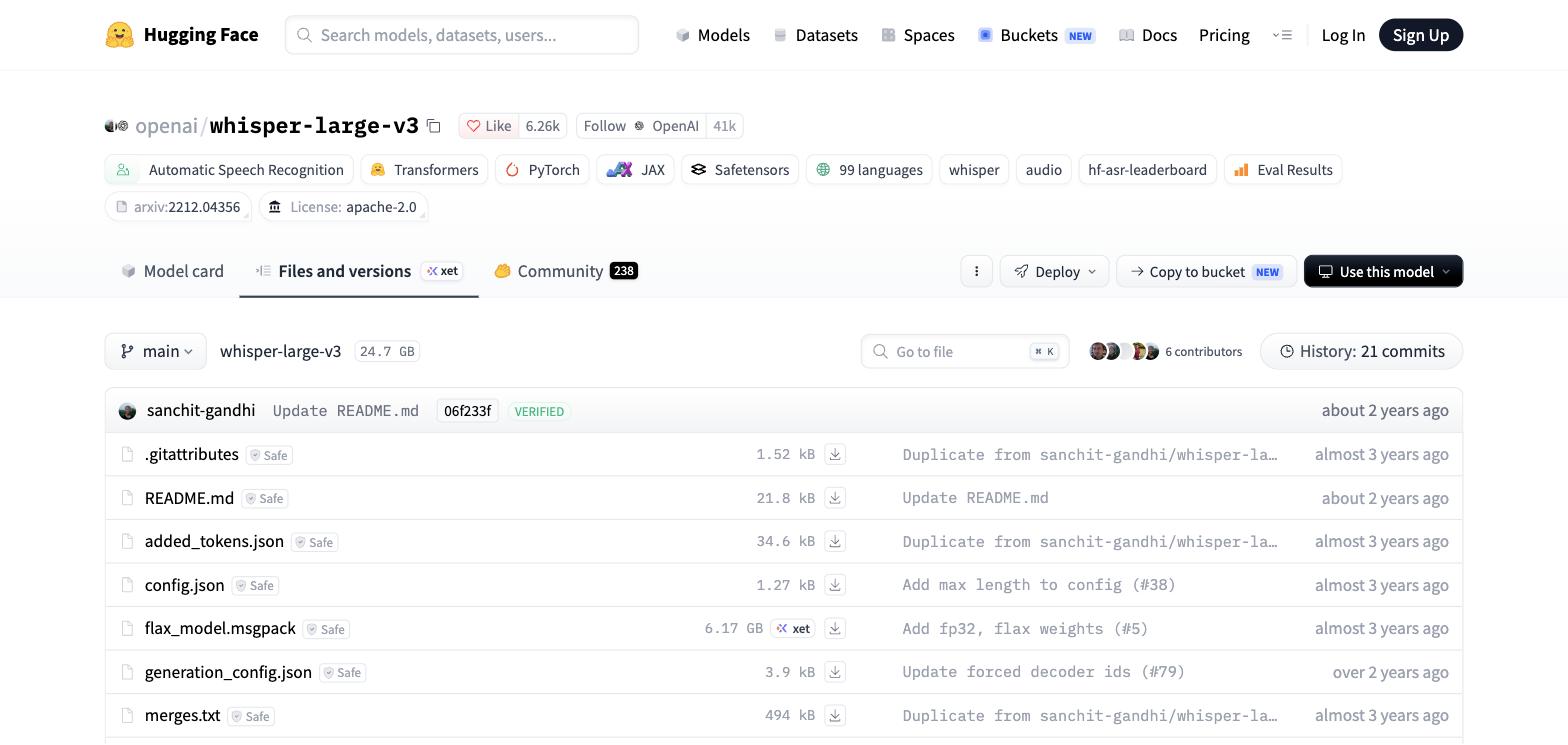Open the navbar overflow menu icon
1568x745 pixels.
pos(1282,35)
